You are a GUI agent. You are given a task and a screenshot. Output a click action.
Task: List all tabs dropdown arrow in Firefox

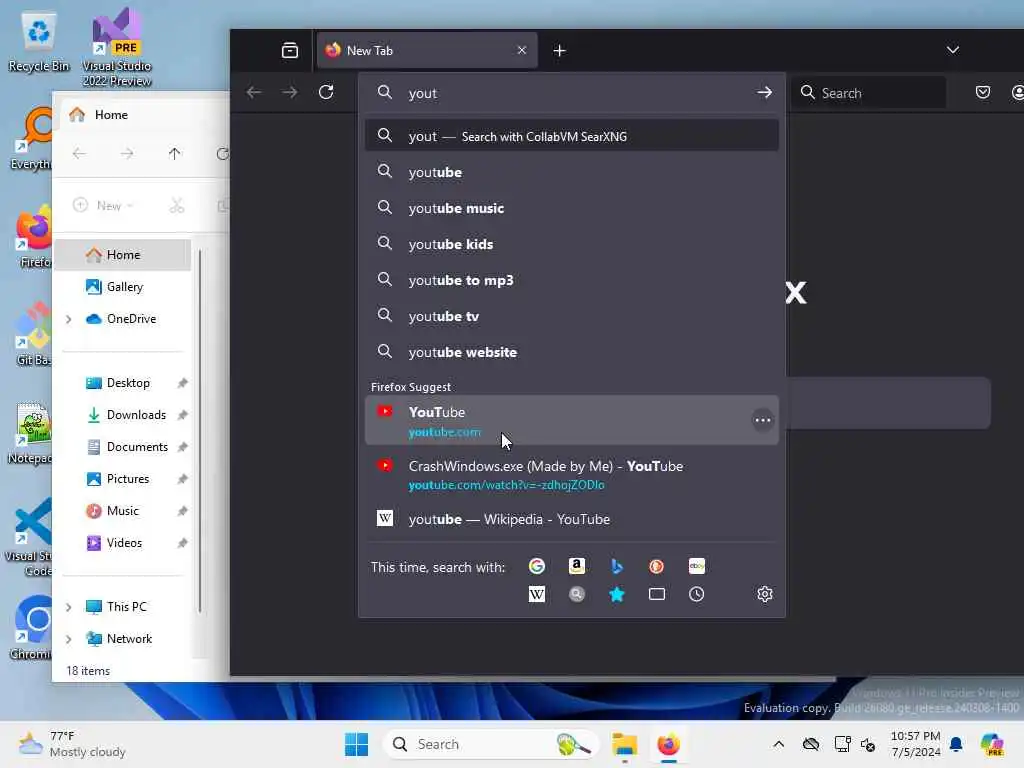953,50
